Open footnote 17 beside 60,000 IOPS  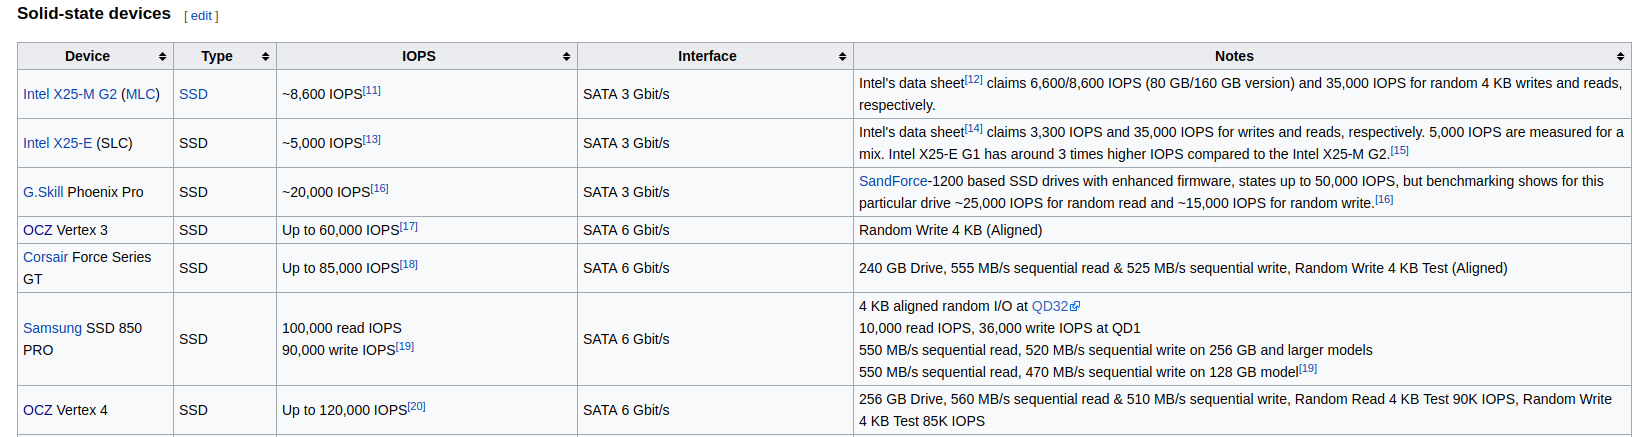[x=409, y=226]
